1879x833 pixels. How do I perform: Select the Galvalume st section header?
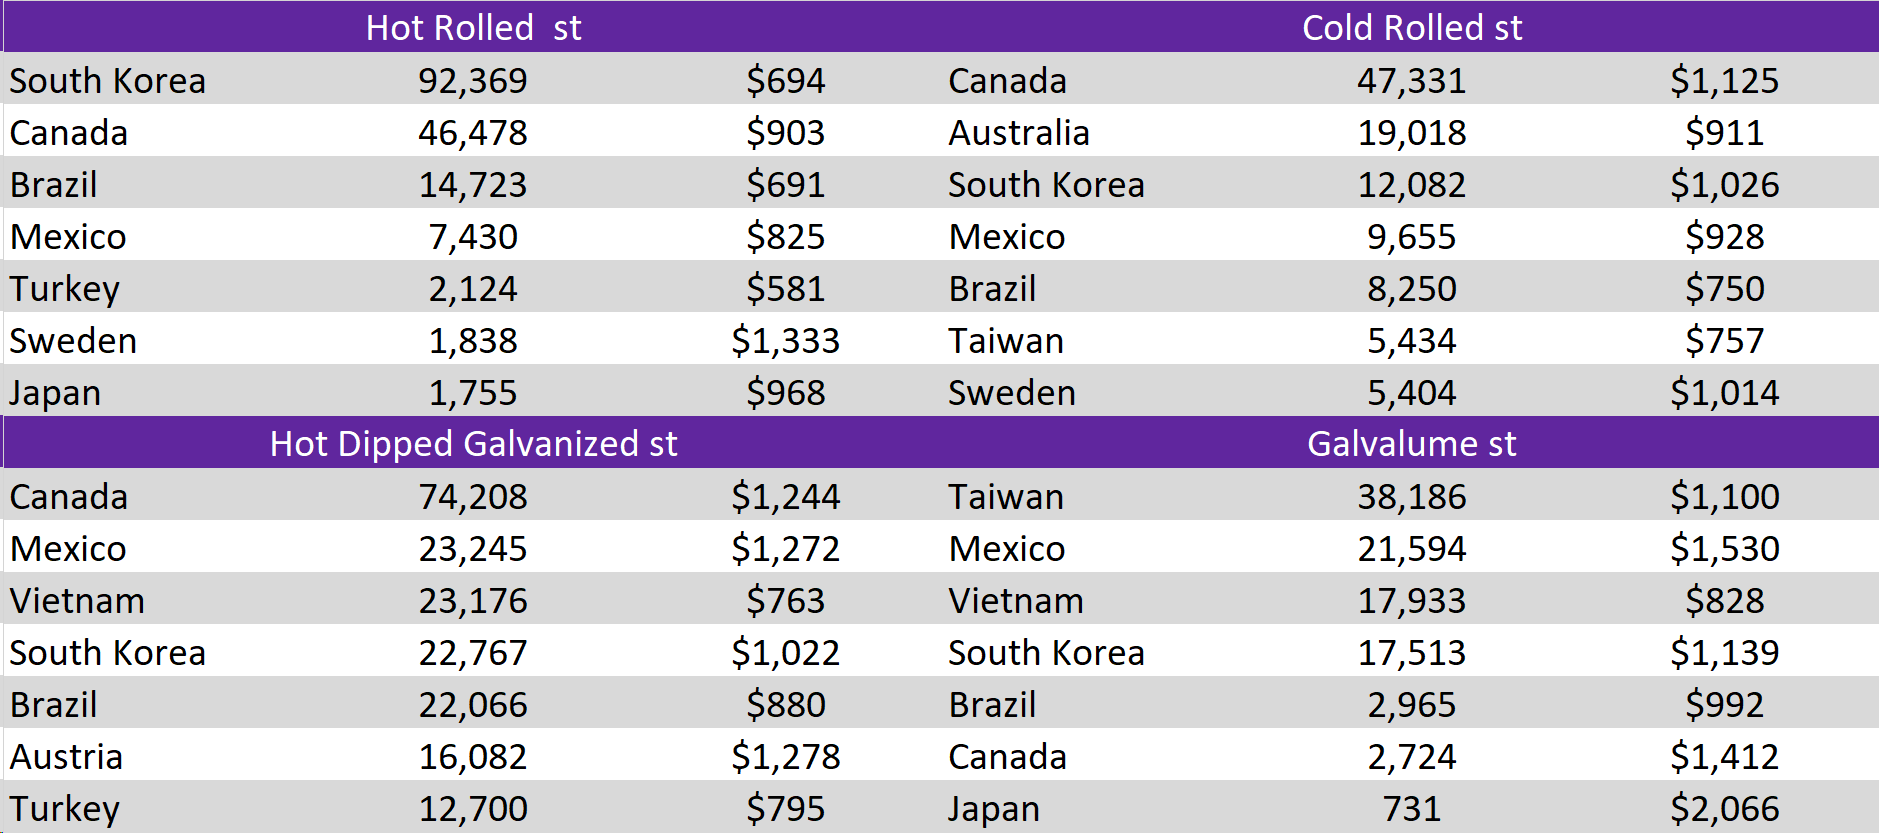pos(1411,443)
